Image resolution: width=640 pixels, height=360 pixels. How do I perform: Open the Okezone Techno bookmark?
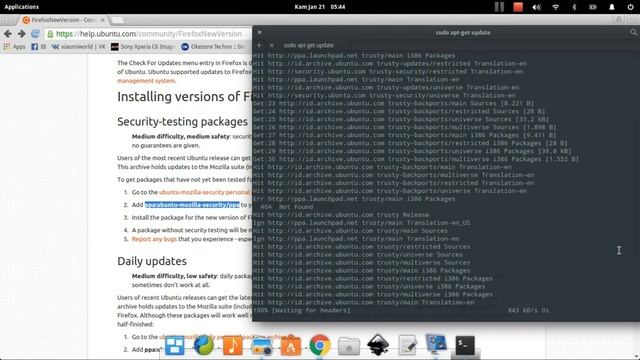[x=213, y=47]
